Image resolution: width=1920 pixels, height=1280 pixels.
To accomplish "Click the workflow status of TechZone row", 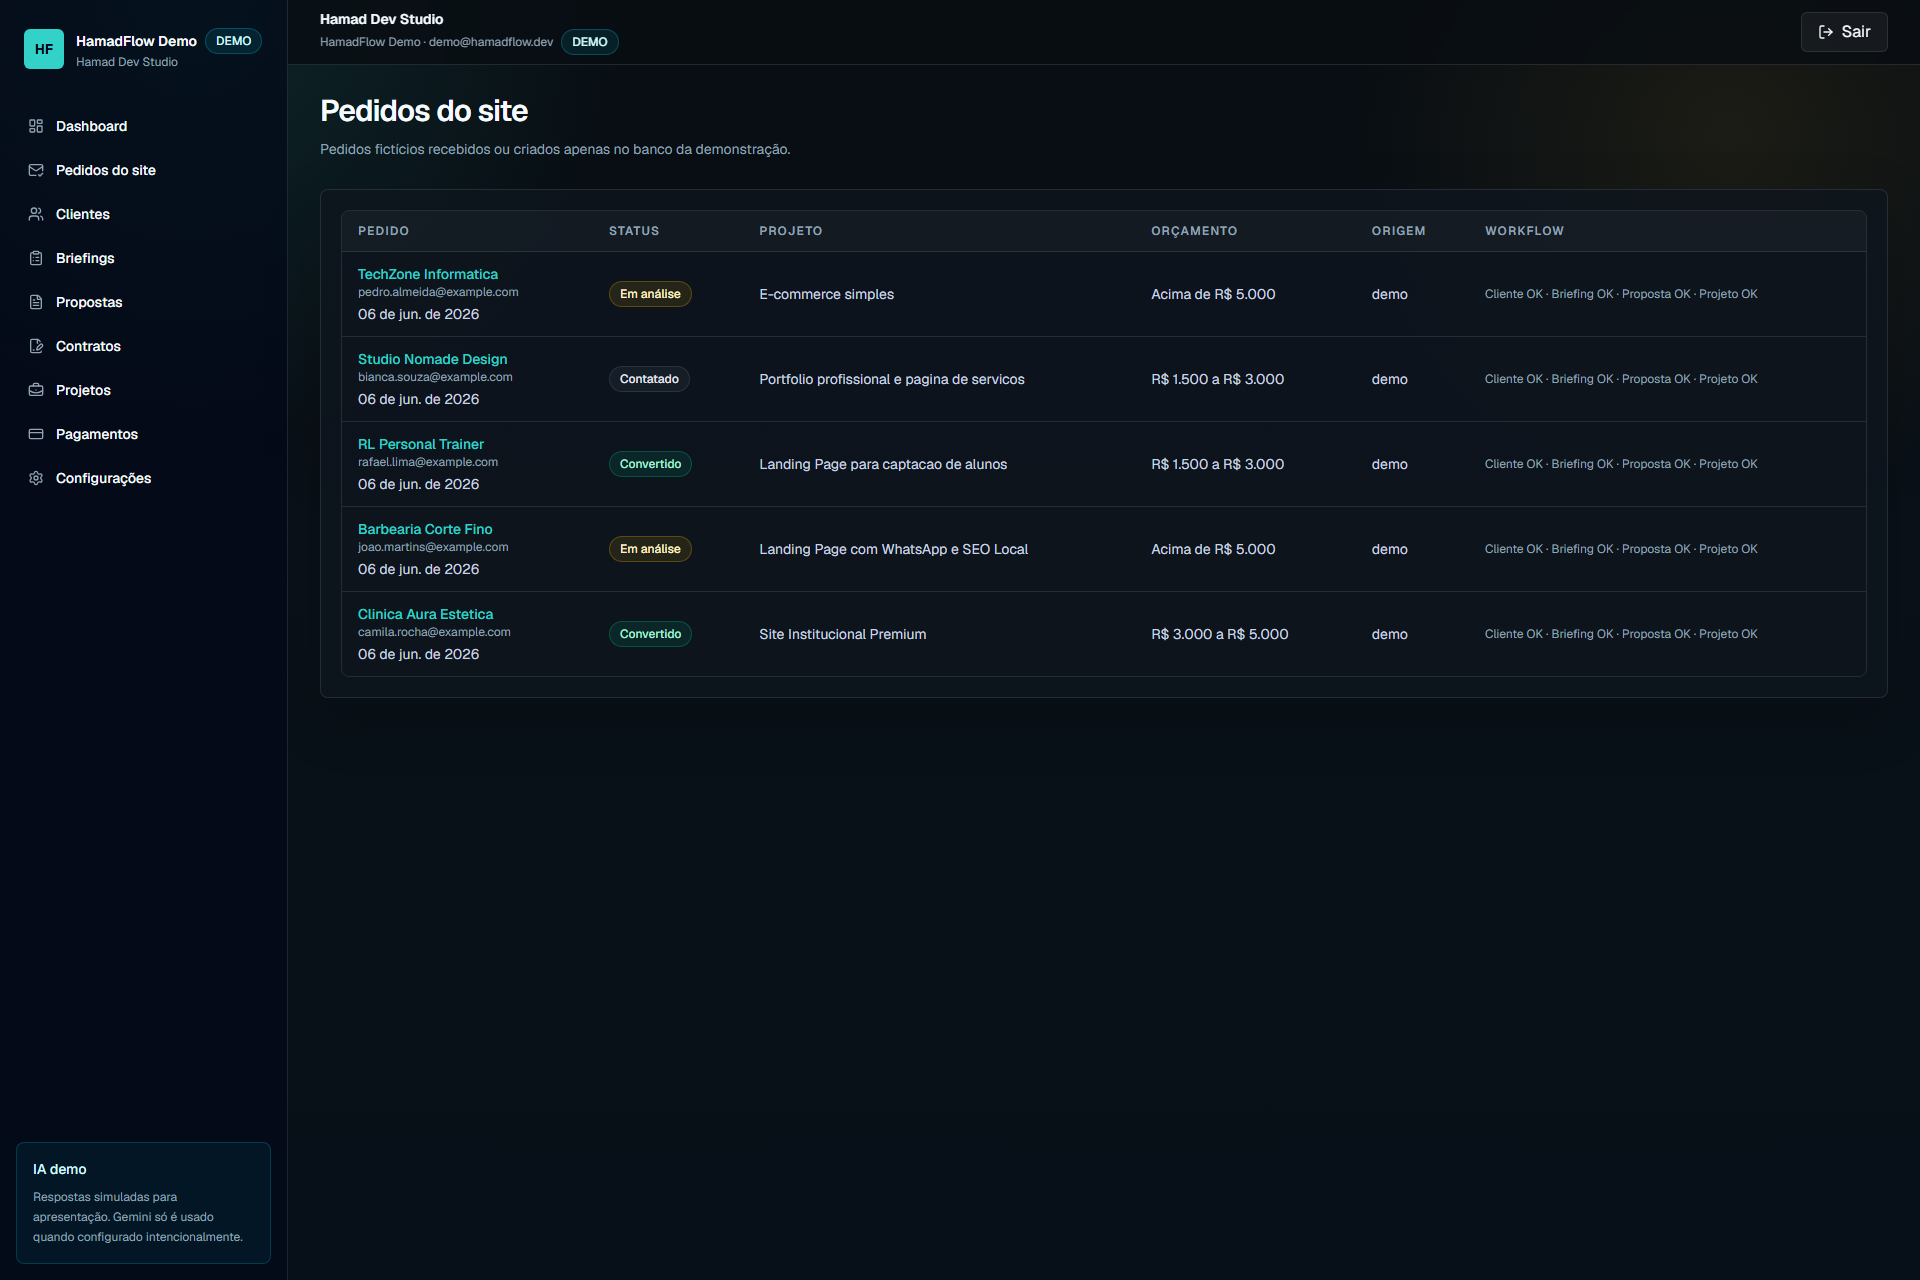I will 1621,294.
